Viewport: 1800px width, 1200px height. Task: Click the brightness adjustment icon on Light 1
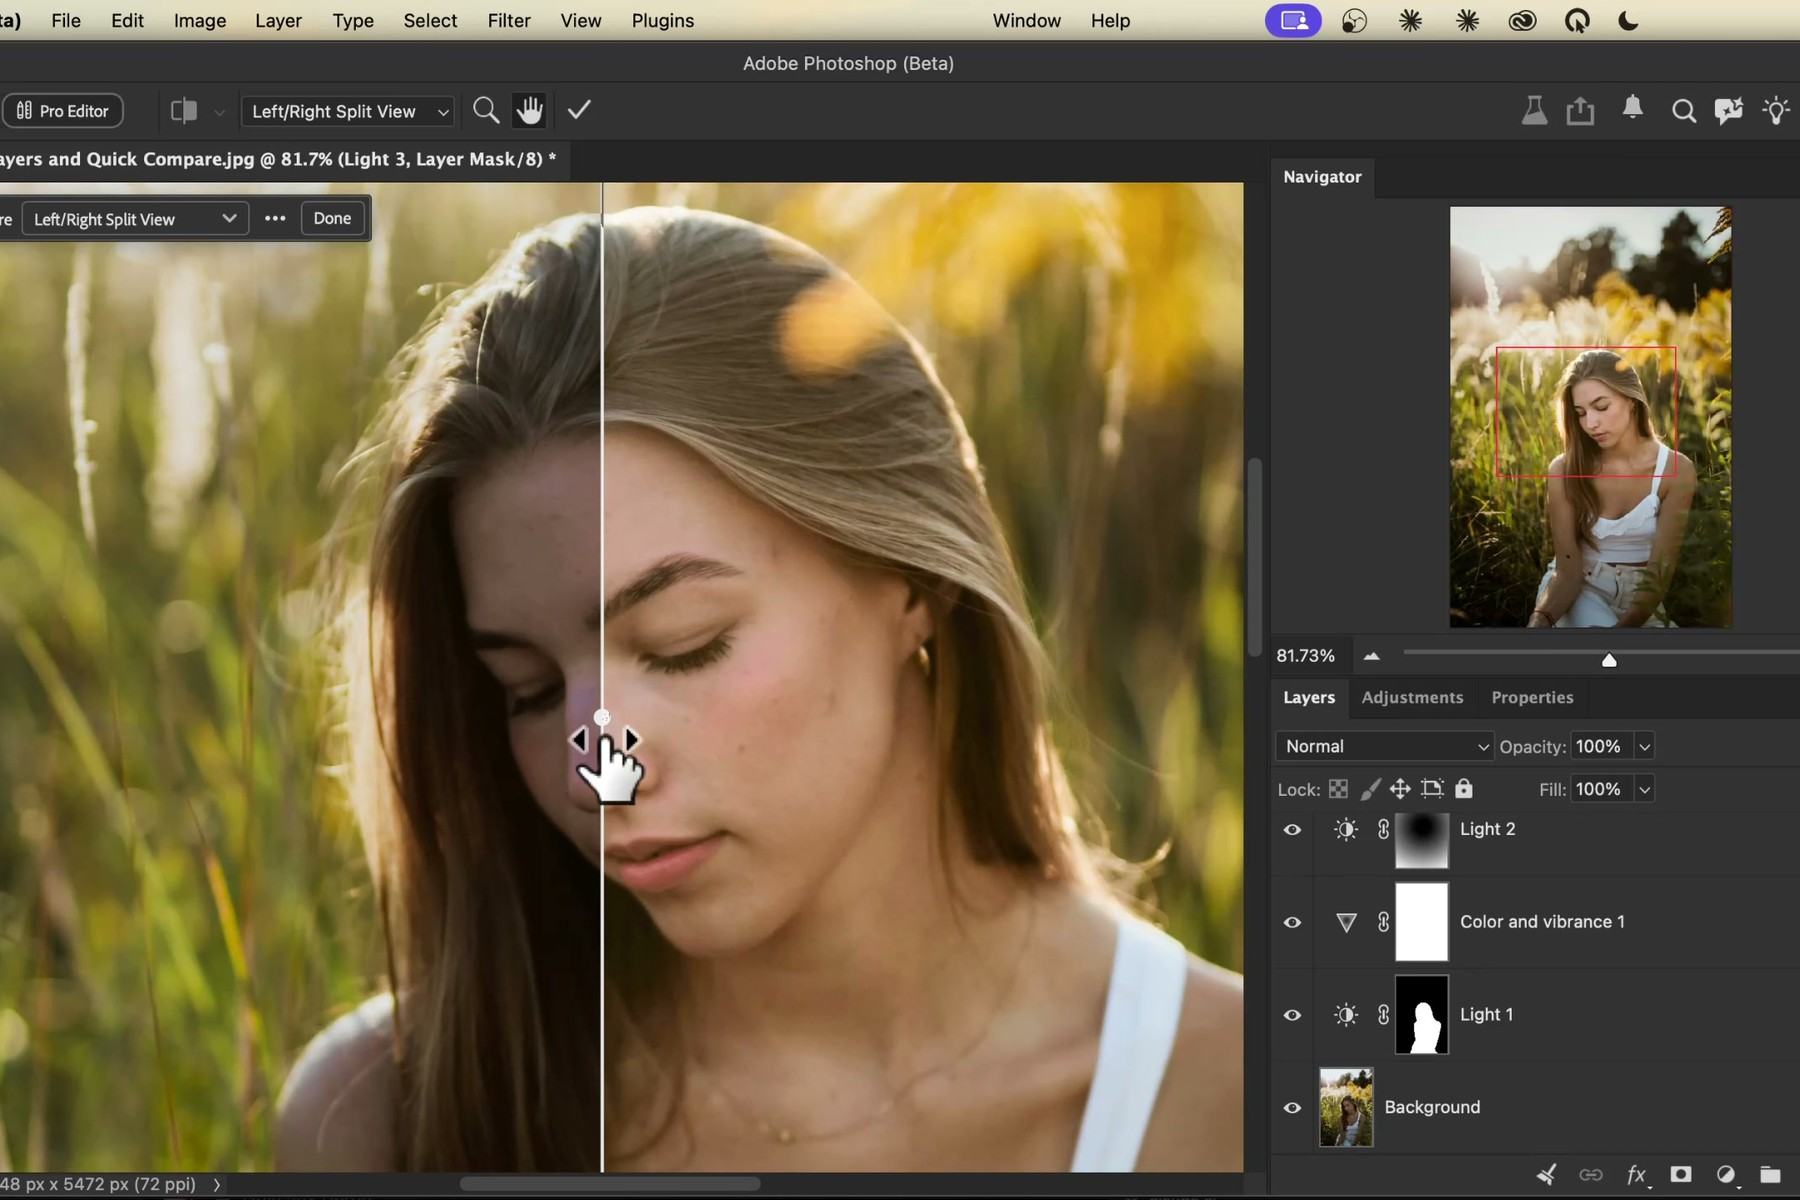point(1346,1015)
